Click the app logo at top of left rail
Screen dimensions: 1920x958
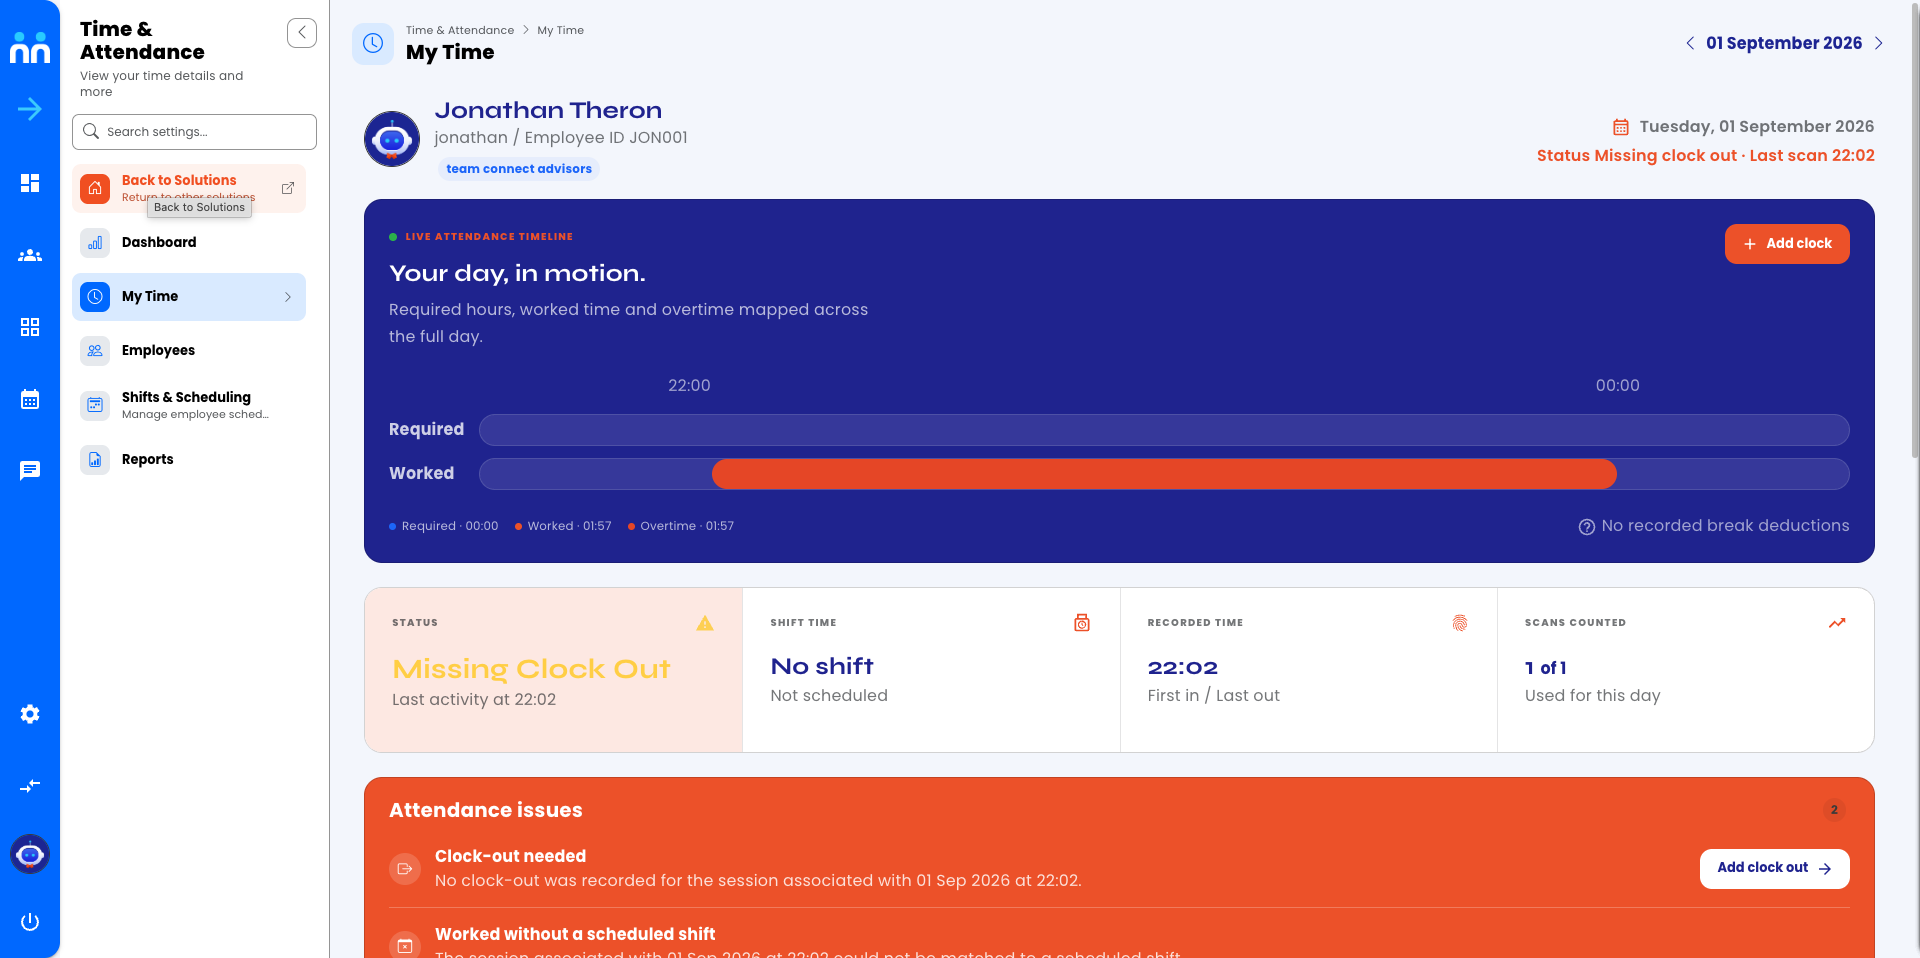pyautogui.click(x=30, y=46)
